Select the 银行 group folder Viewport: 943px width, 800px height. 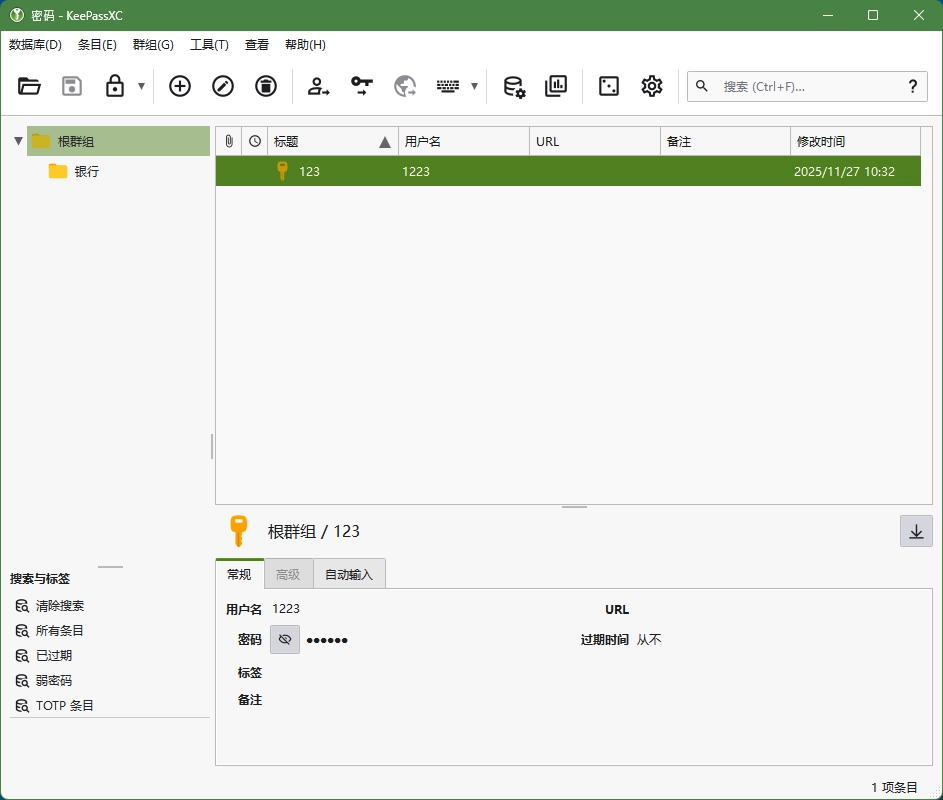point(86,171)
